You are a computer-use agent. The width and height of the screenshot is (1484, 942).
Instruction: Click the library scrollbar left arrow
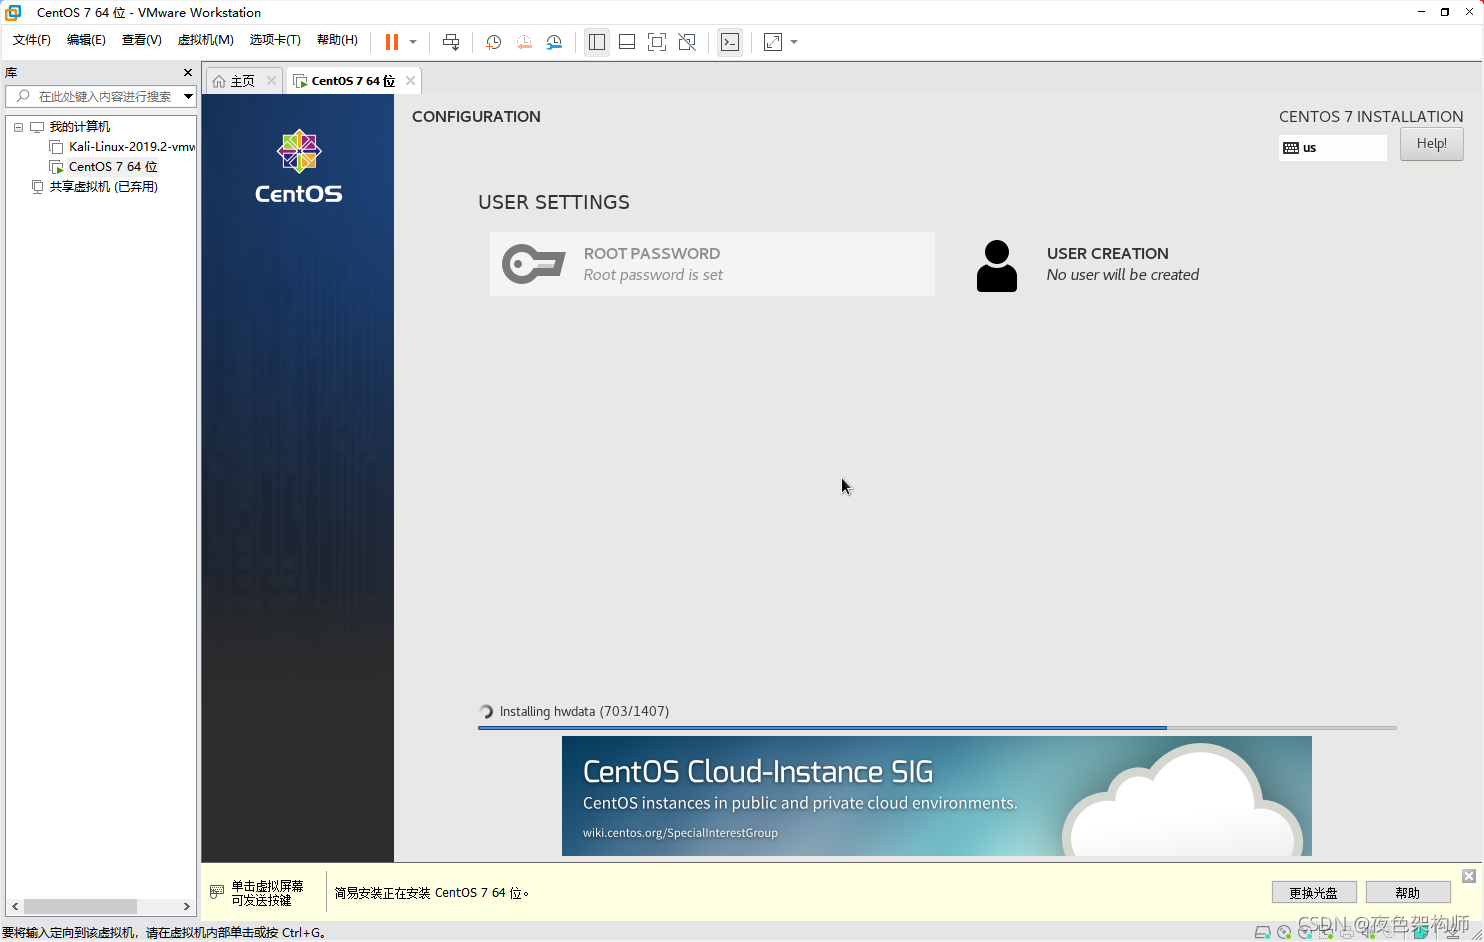[x=15, y=906]
